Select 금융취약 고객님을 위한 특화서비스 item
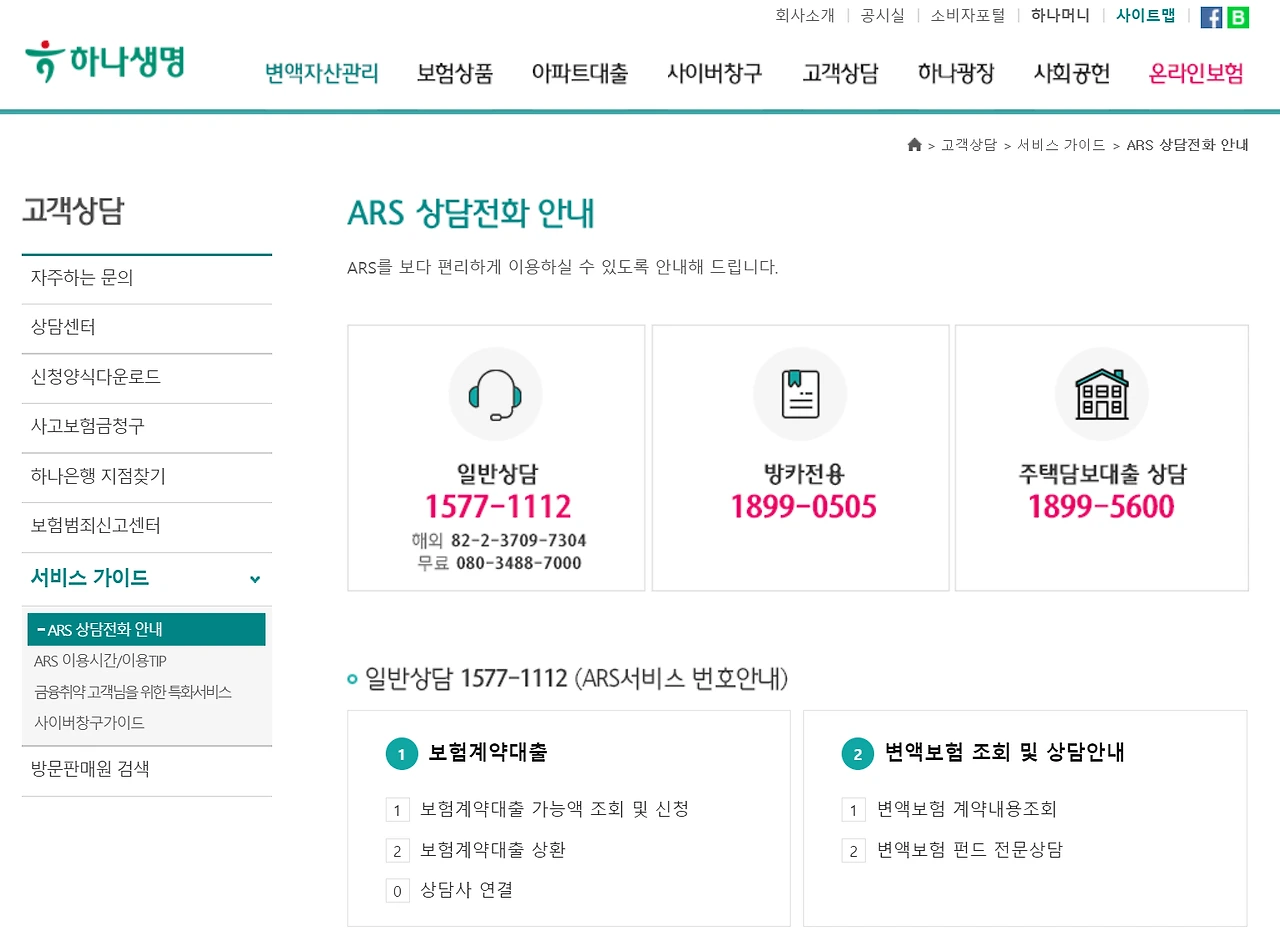Viewport: 1280px width, 931px height. [133, 692]
